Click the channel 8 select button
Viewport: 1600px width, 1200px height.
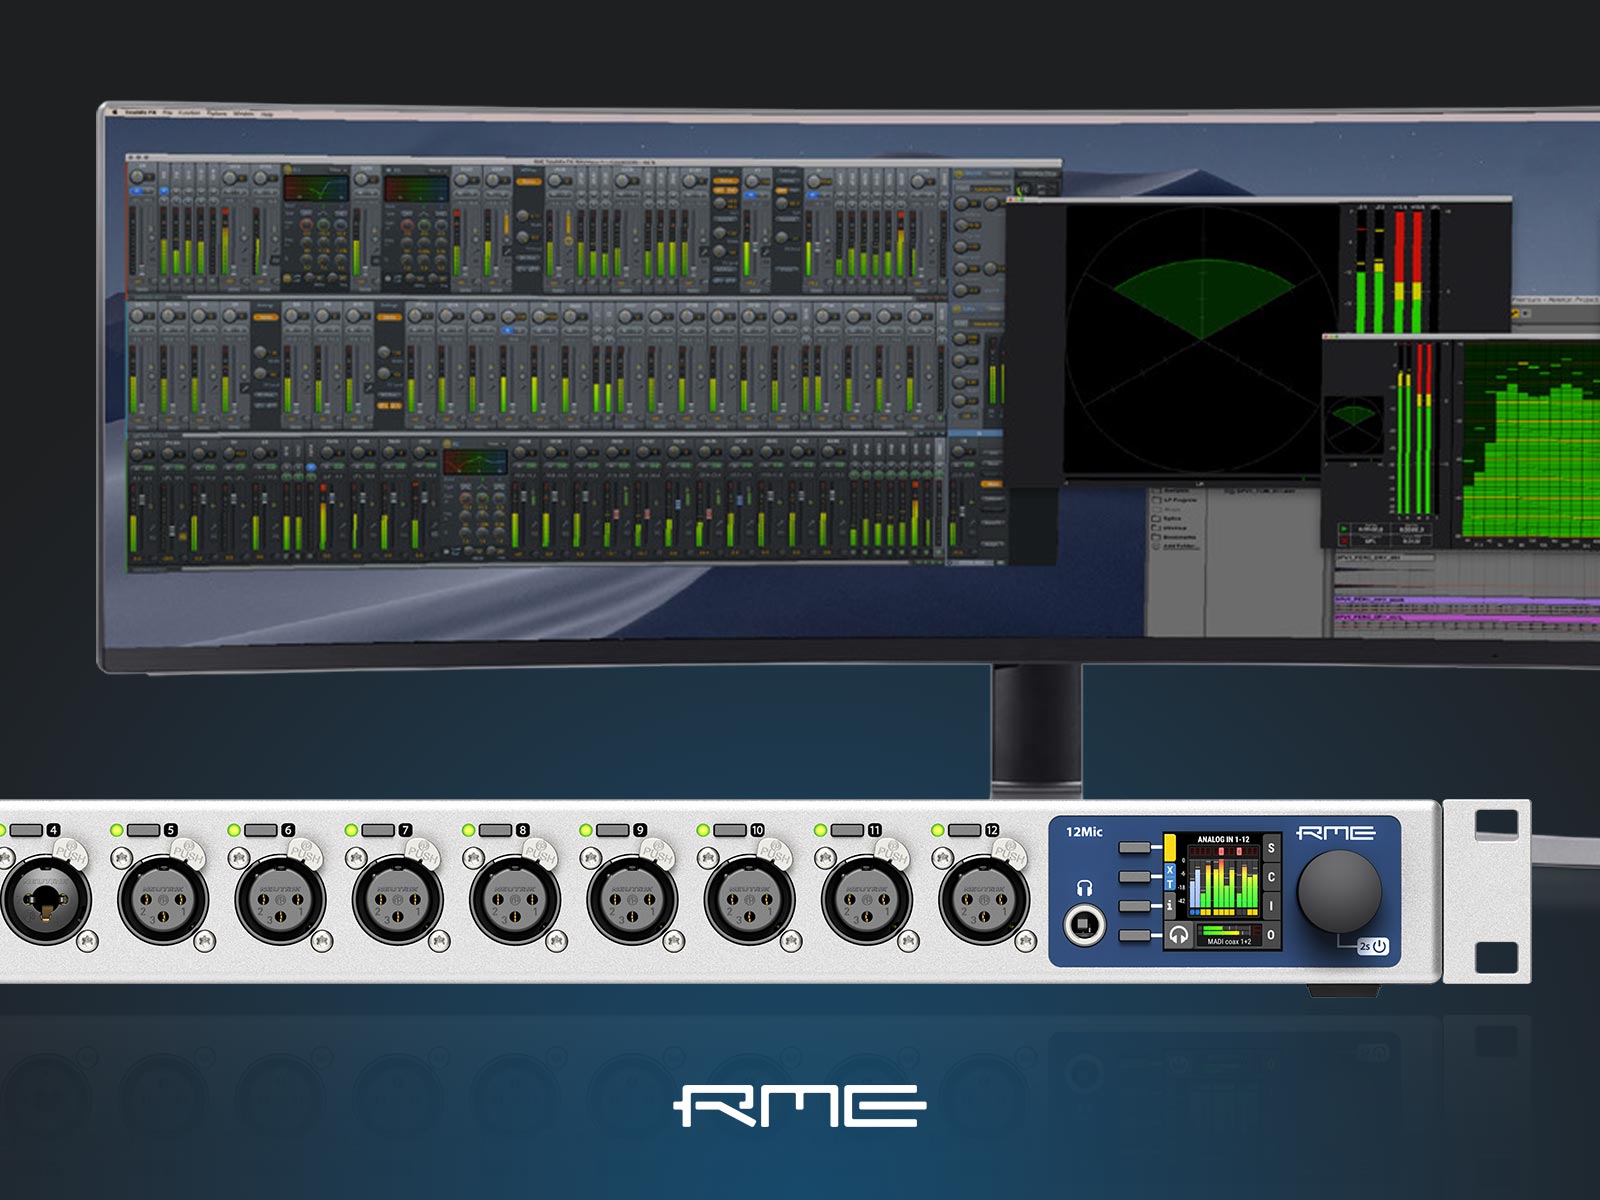click(x=495, y=830)
